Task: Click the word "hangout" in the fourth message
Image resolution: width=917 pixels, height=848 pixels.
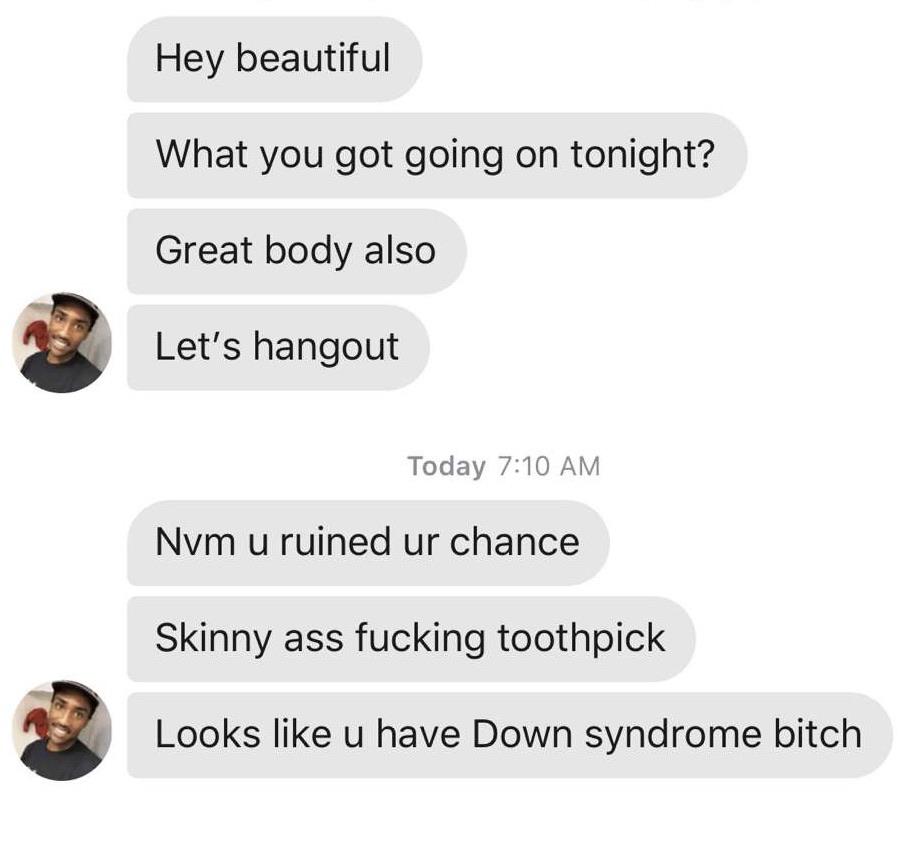Action: (326, 347)
